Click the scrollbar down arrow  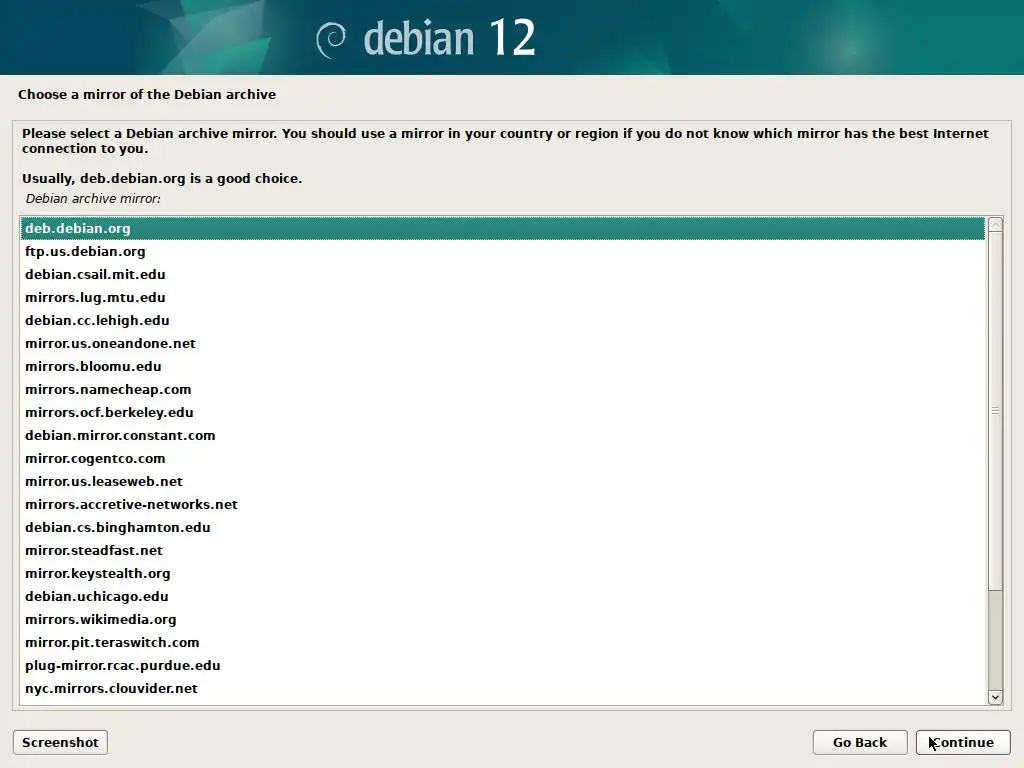[x=995, y=697]
